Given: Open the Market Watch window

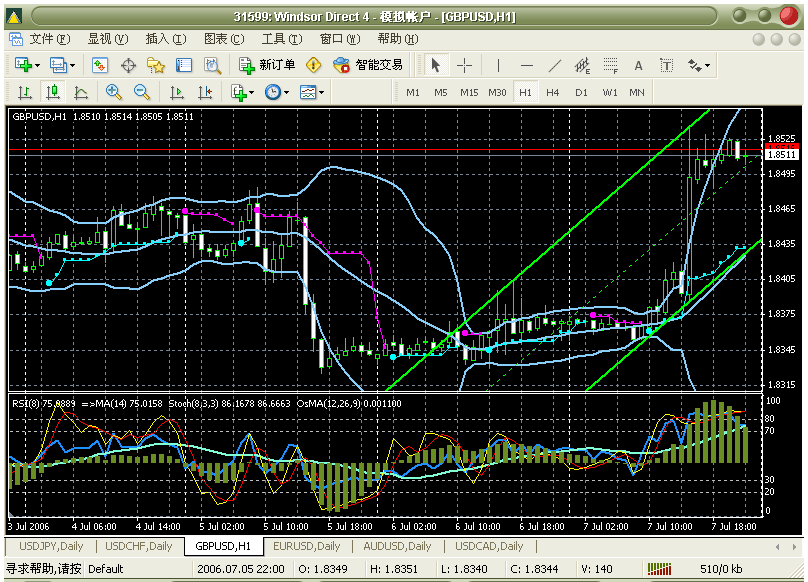Looking at the screenshot, I should point(100,65).
